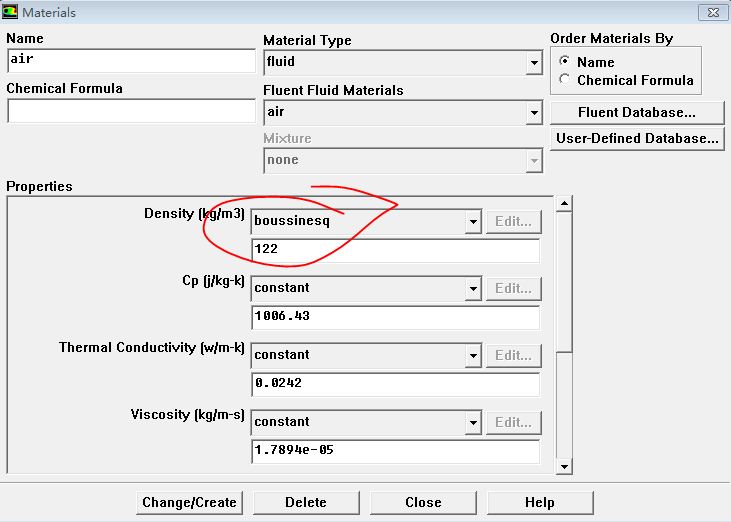Click the Delete button
The height and width of the screenshot is (522, 731).
pos(306,502)
